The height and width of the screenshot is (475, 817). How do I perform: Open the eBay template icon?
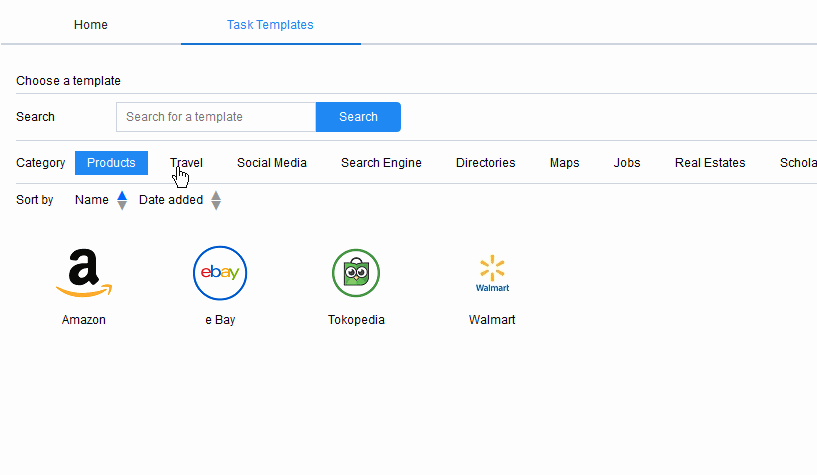point(219,273)
